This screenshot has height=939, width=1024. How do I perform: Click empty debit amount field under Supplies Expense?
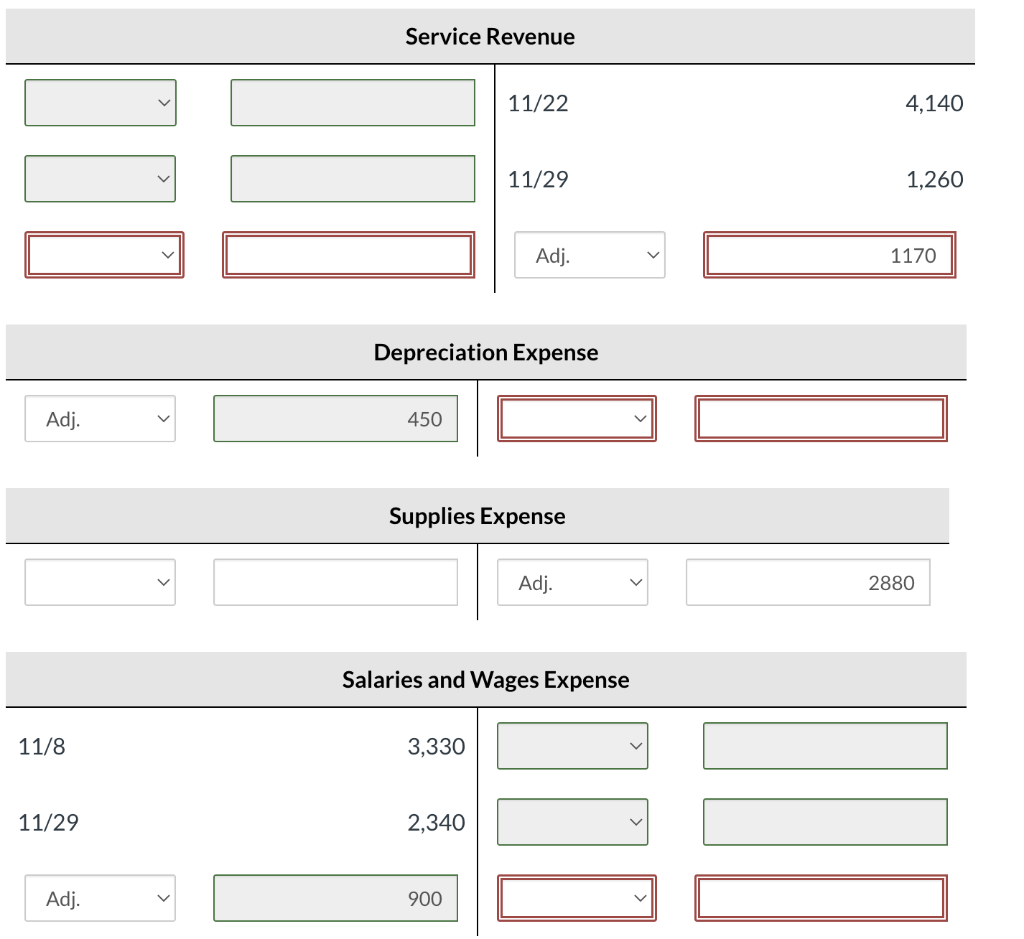(x=335, y=582)
